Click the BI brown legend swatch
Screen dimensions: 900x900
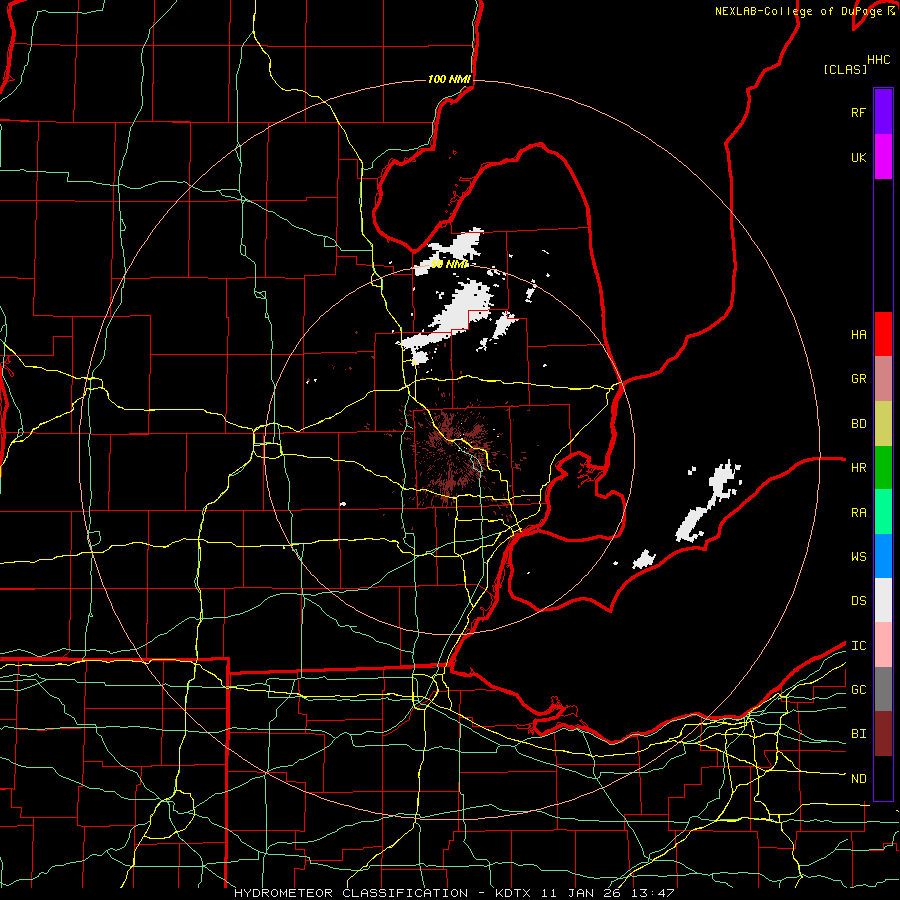[883, 734]
